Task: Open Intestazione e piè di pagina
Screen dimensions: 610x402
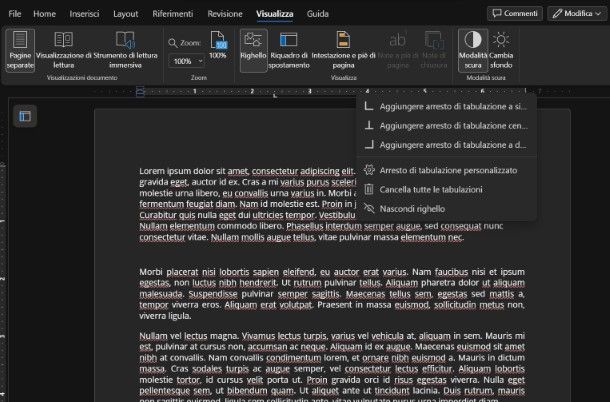Action: pos(344,51)
